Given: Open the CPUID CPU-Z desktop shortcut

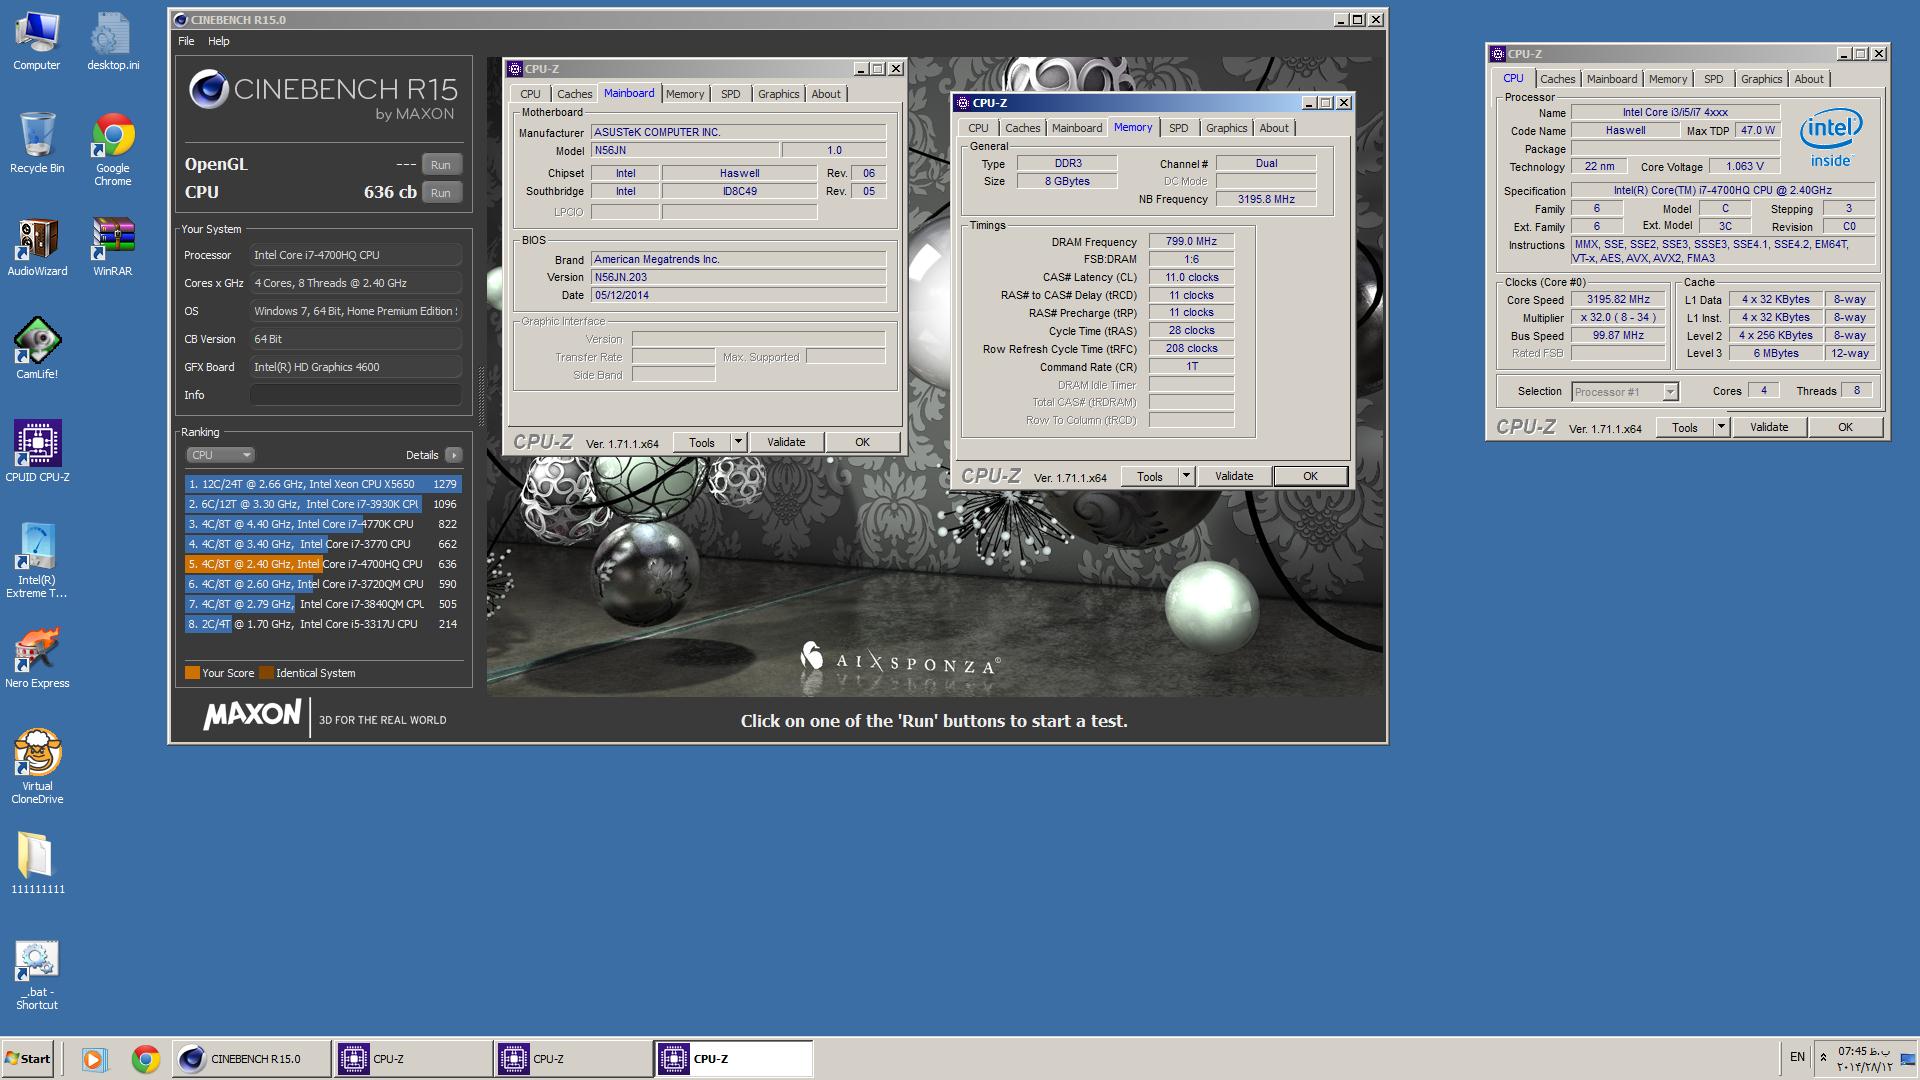Looking at the screenshot, I should (x=37, y=452).
